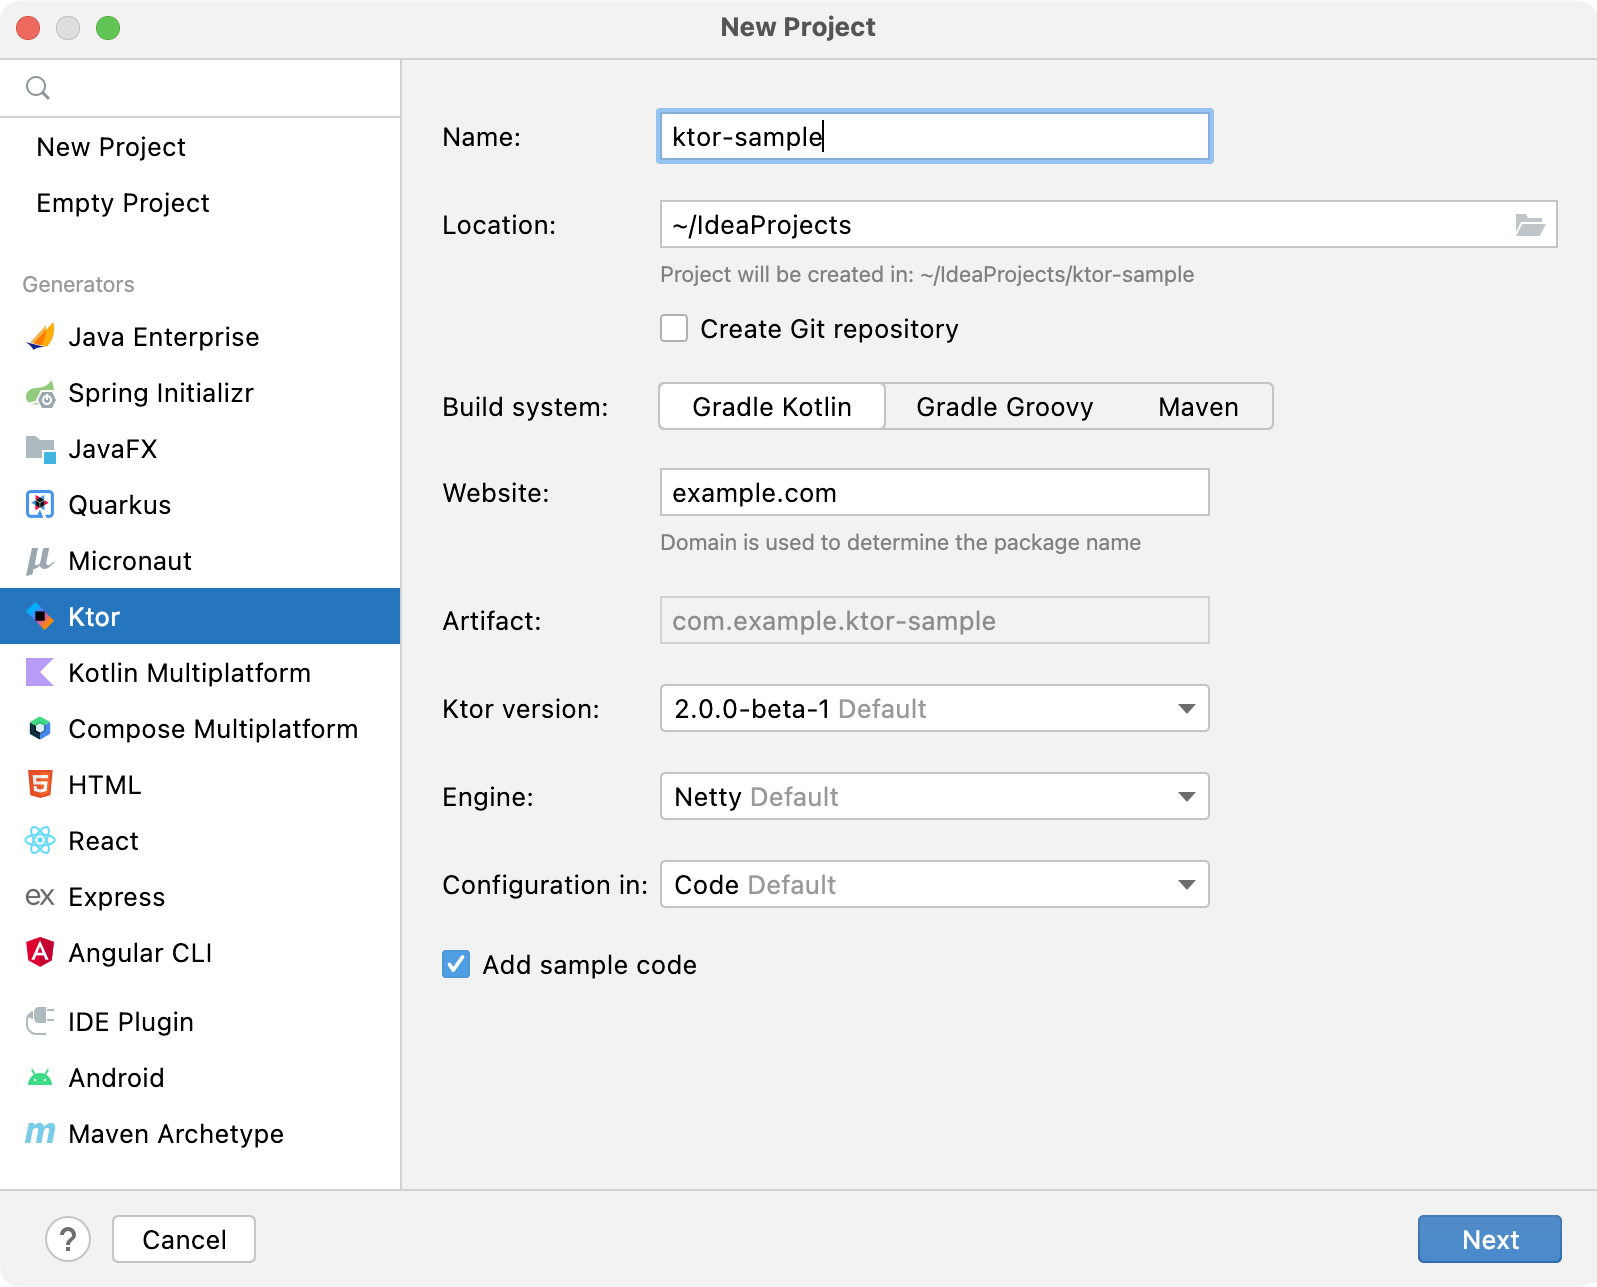Click the IDE Plugin plug icon
The image size is (1597, 1287).
pos(40,1021)
